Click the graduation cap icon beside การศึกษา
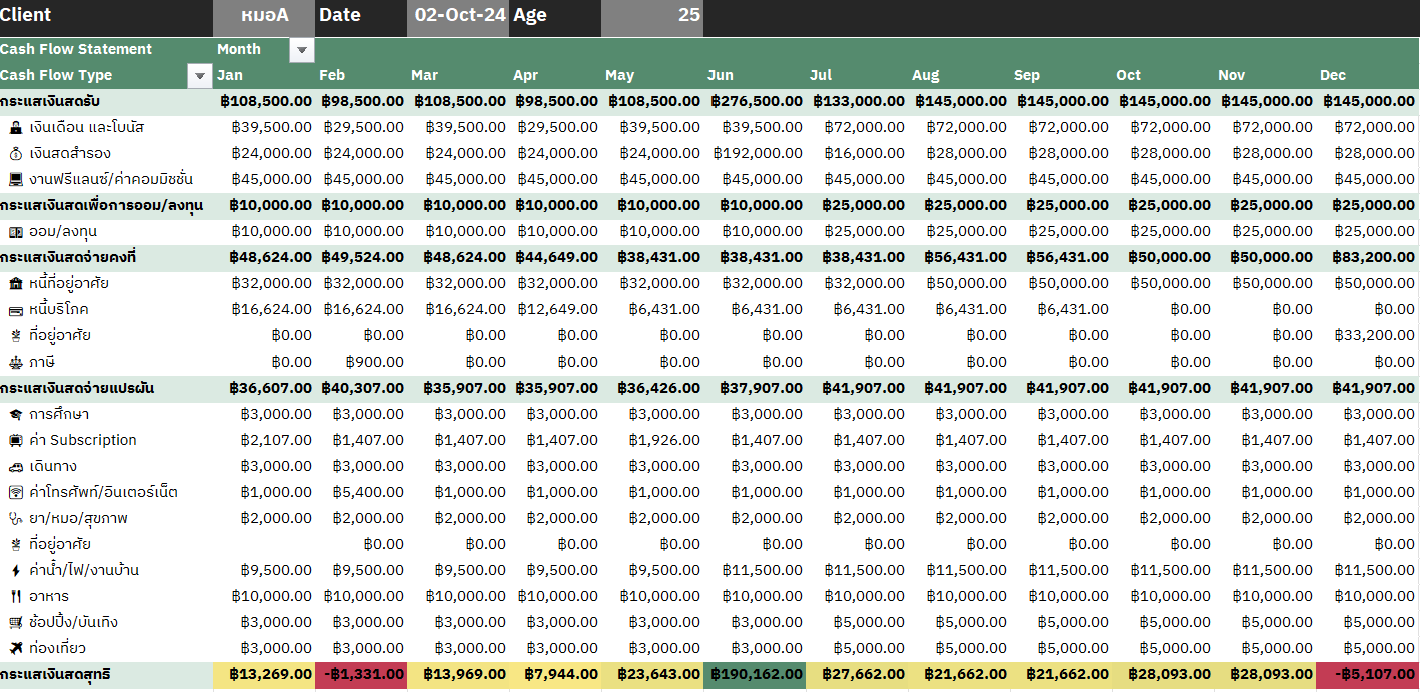The width and height of the screenshot is (1420, 692). (15, 414)
